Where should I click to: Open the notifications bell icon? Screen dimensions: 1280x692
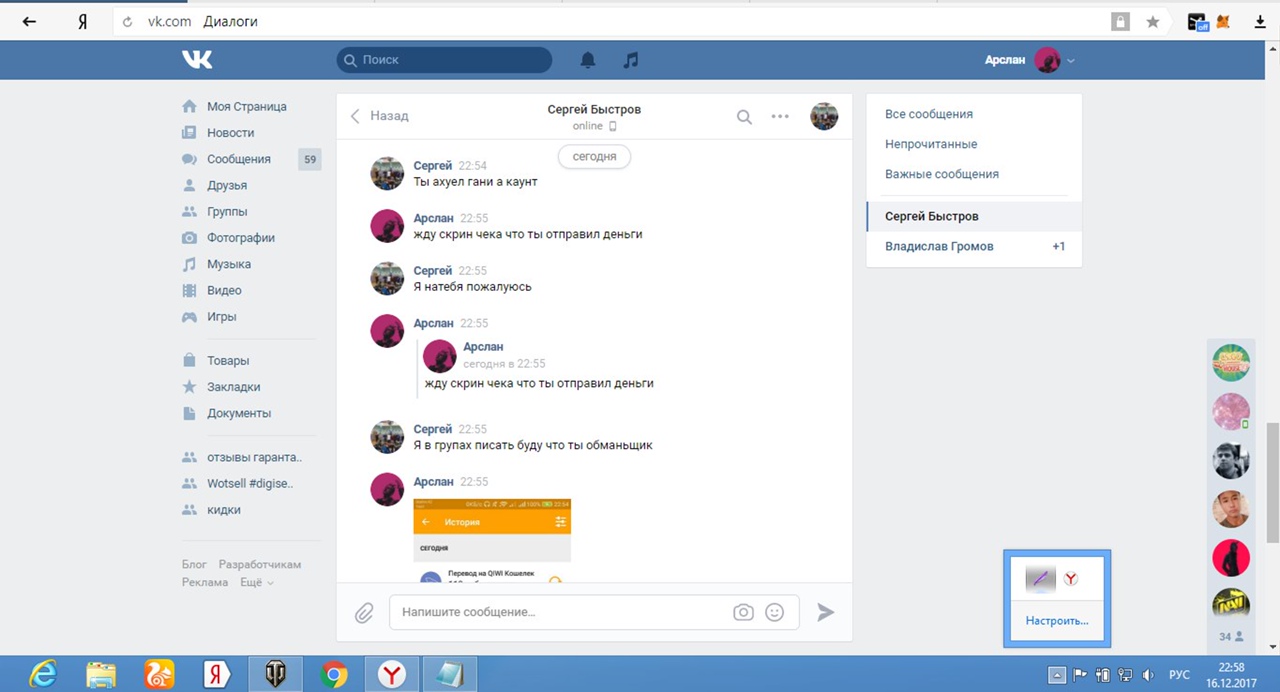(x=588, y=60)
